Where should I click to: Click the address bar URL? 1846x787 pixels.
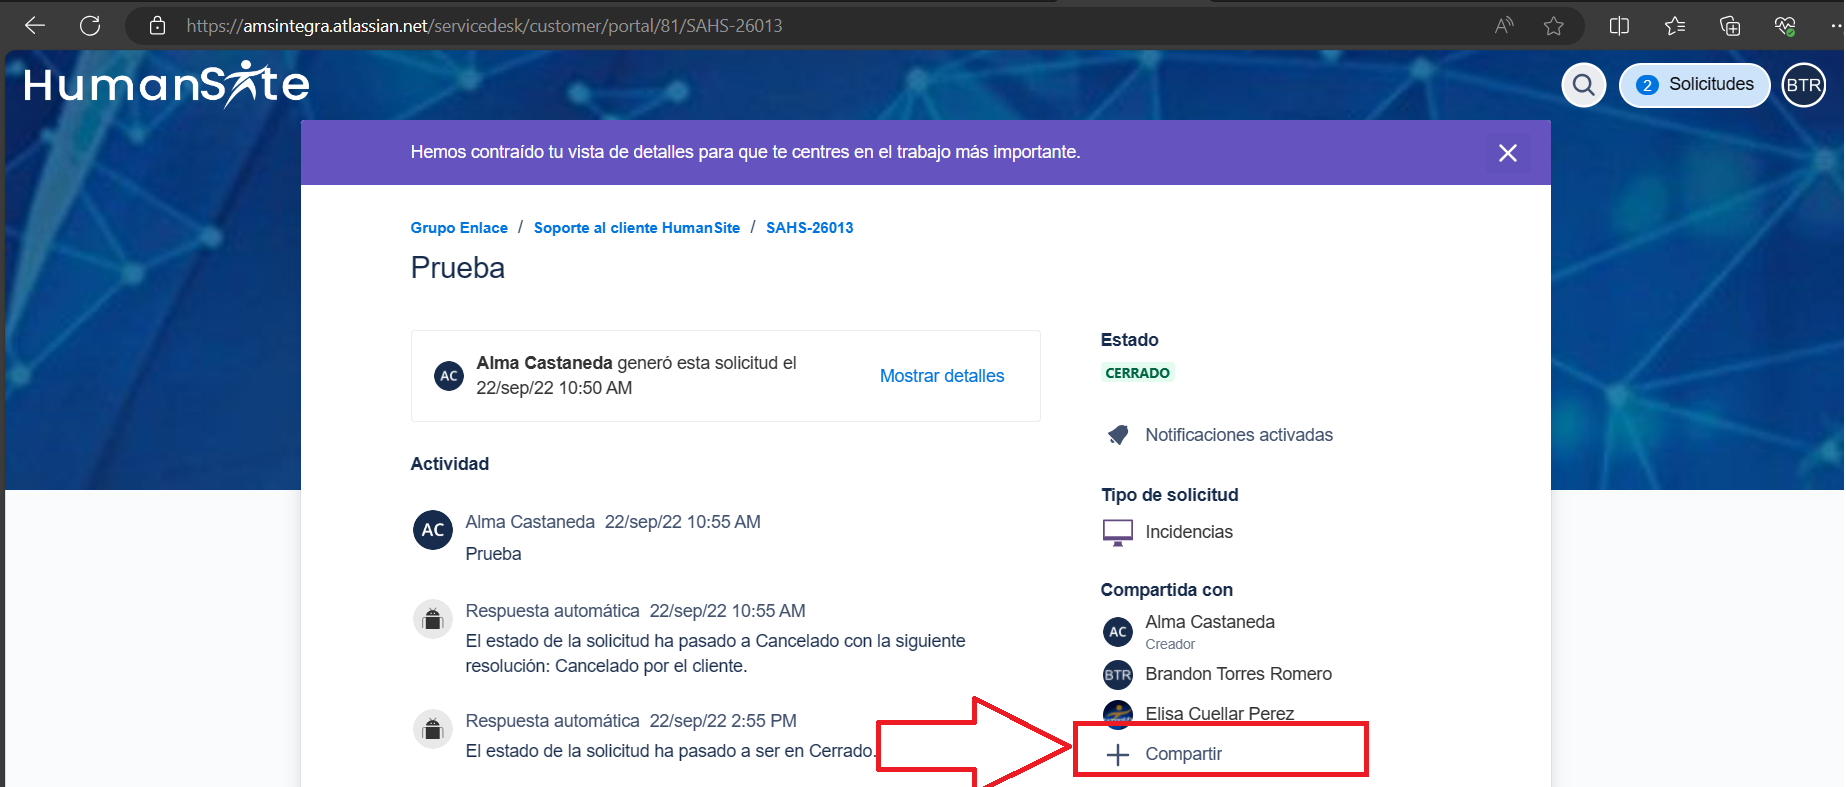point(484,26)
